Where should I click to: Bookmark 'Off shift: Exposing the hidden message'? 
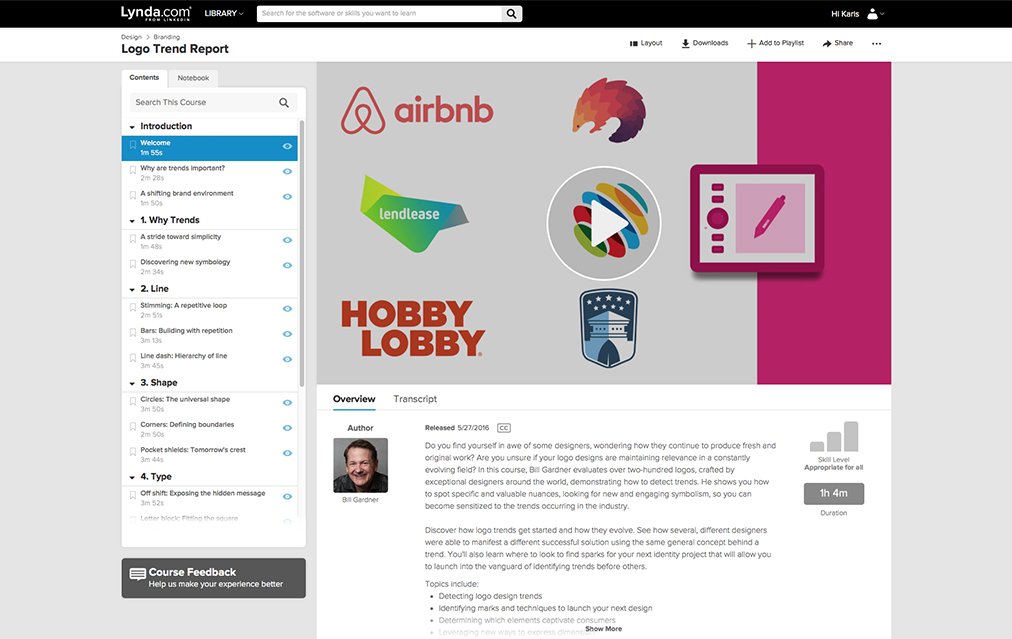coord(133,496)
